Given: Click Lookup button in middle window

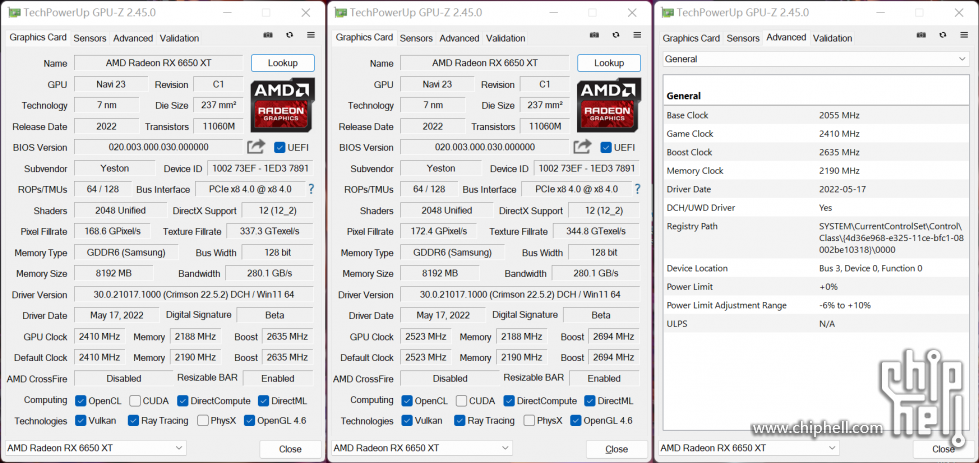Looking at the screenshot, I should (609, 62).
